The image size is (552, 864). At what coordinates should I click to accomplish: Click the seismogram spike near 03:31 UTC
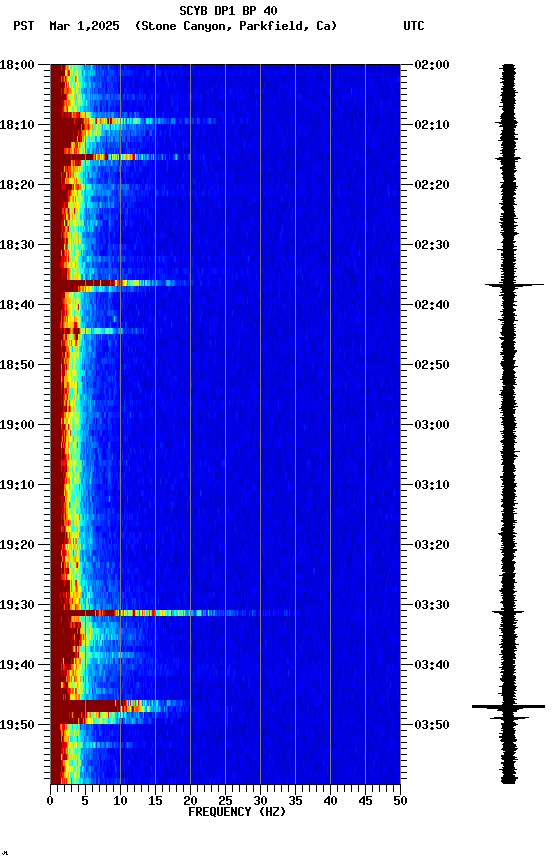pos(508,612)
